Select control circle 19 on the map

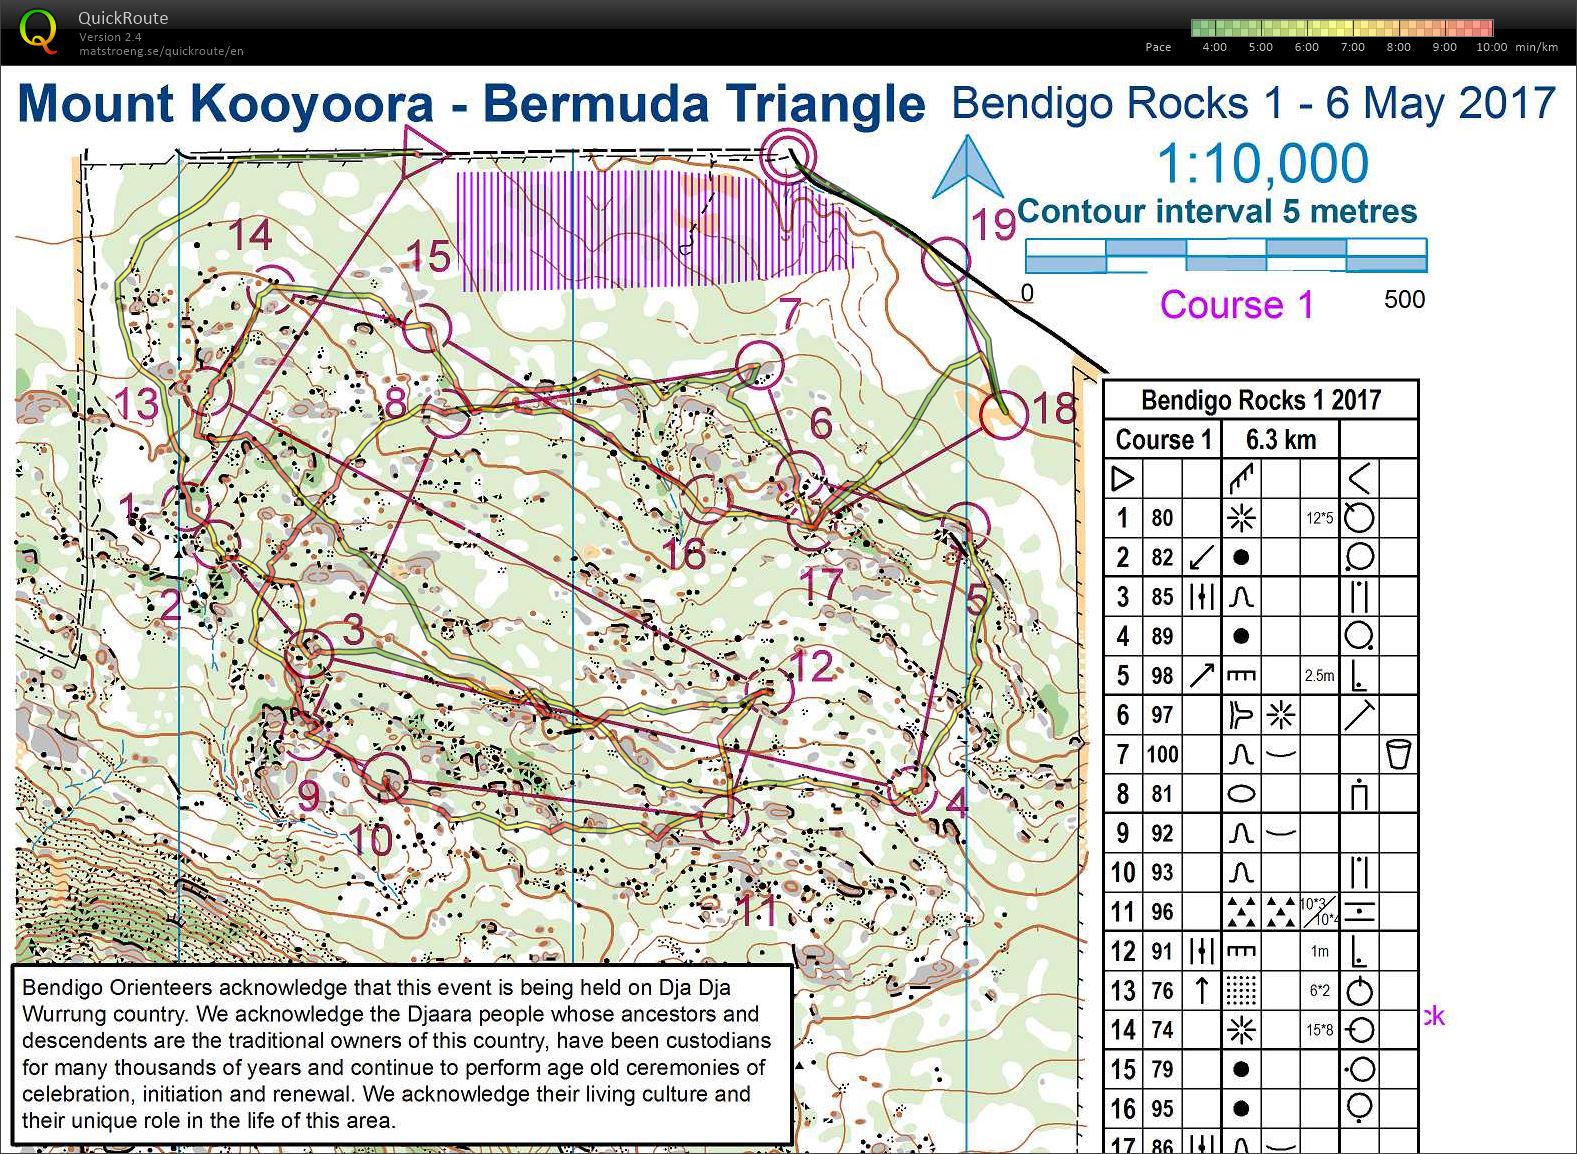click(945, 262)
